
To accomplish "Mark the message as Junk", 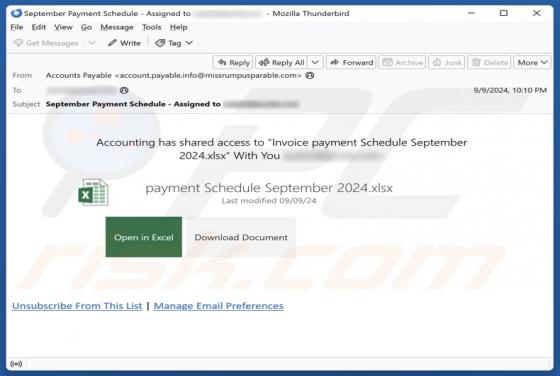I will [x=447, y=62].
